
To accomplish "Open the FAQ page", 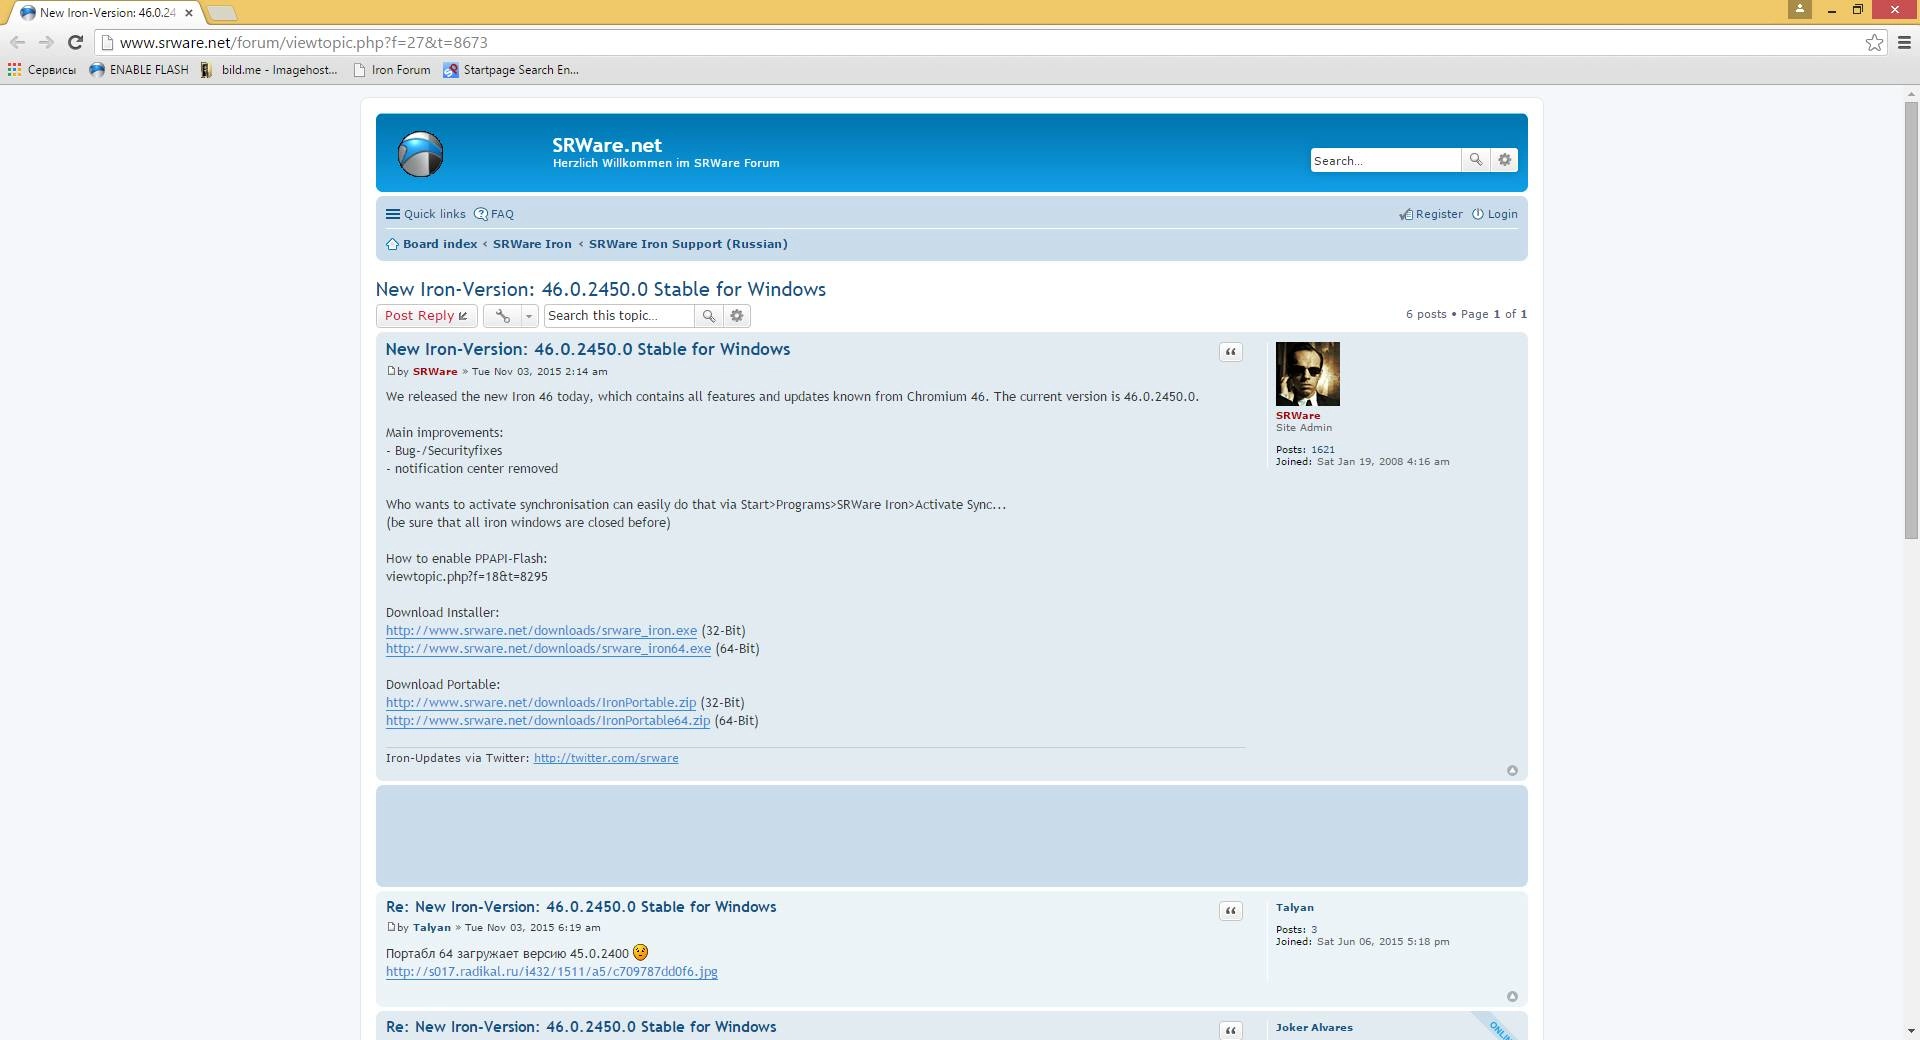I will click(x=494, y=214).
